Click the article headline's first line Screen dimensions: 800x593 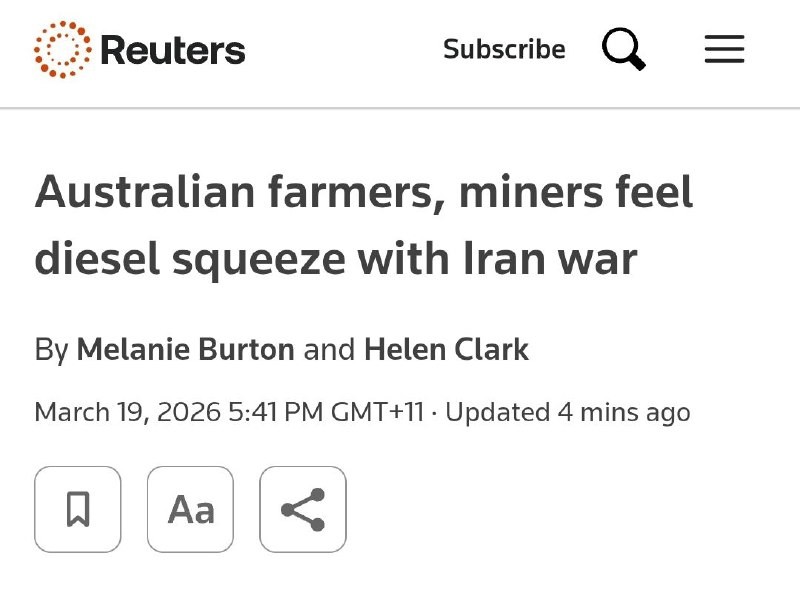[364, 193]
